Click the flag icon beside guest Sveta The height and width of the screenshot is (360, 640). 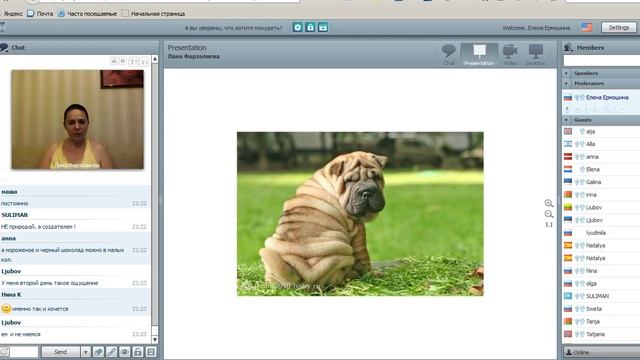point(568,309)
